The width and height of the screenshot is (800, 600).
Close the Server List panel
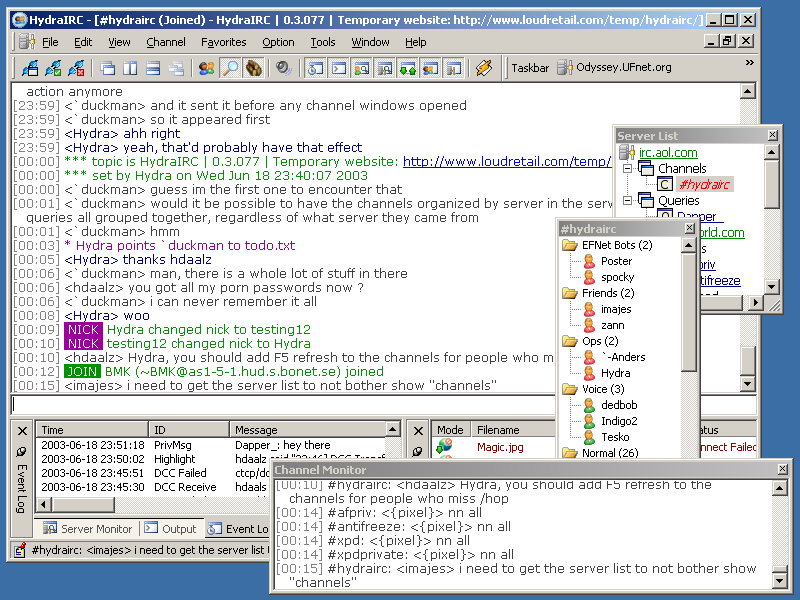click(772, 135)
